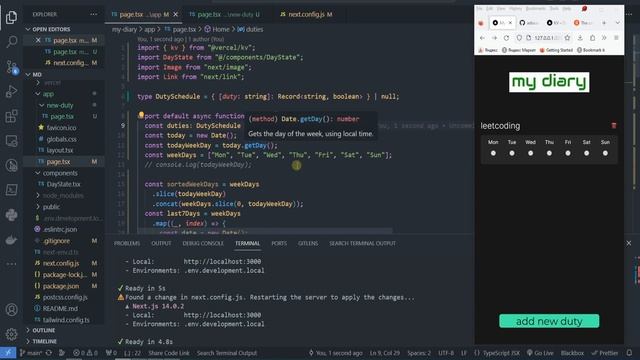Open the Explorer panel more actions menu

pyautogui.click(x=94, y=14)
